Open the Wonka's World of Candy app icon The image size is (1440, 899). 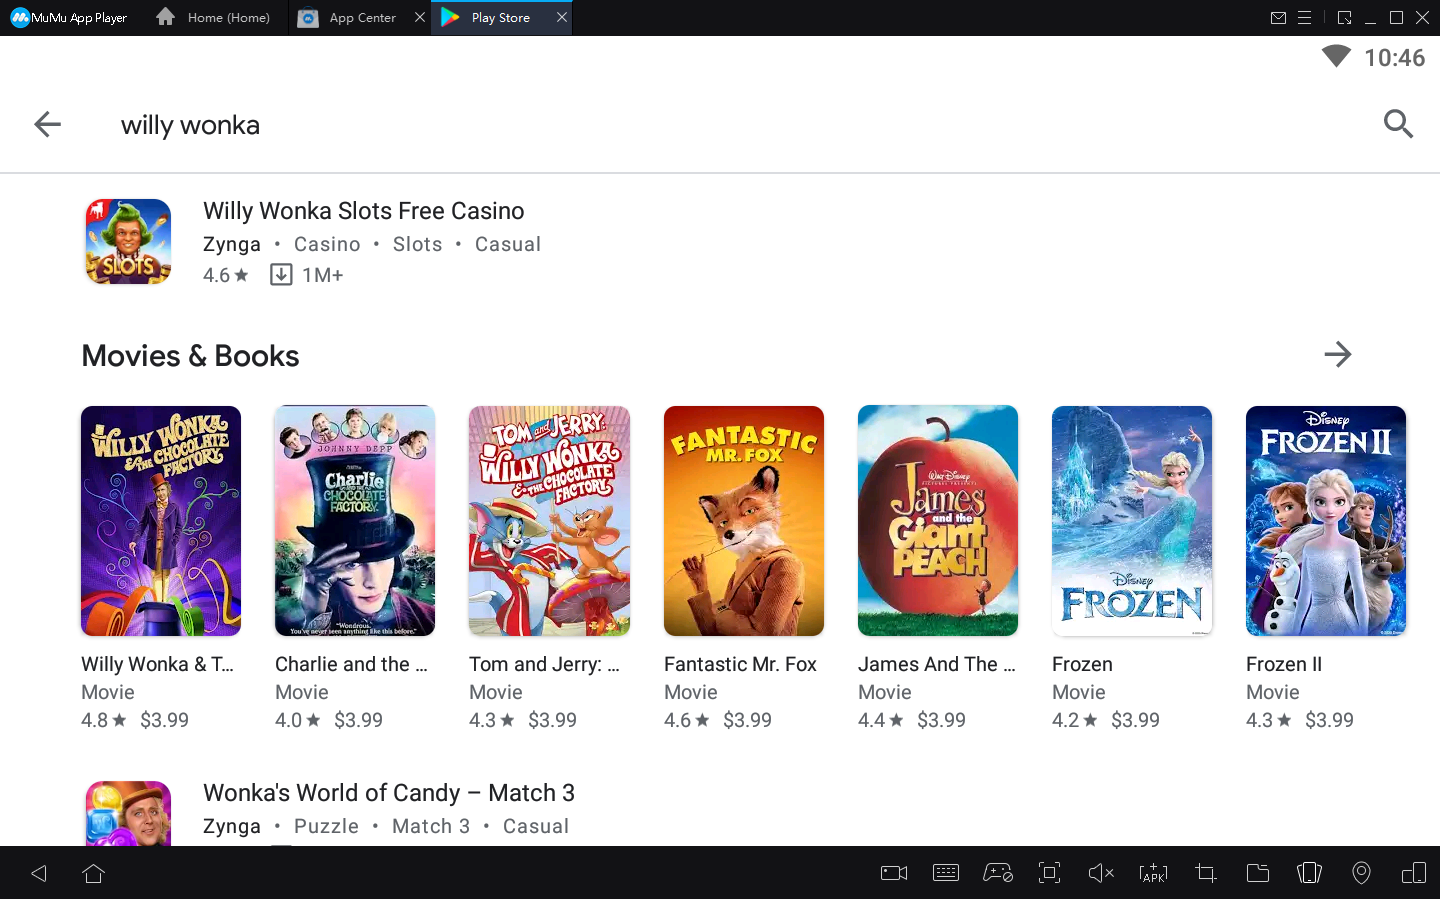(128, 813)
